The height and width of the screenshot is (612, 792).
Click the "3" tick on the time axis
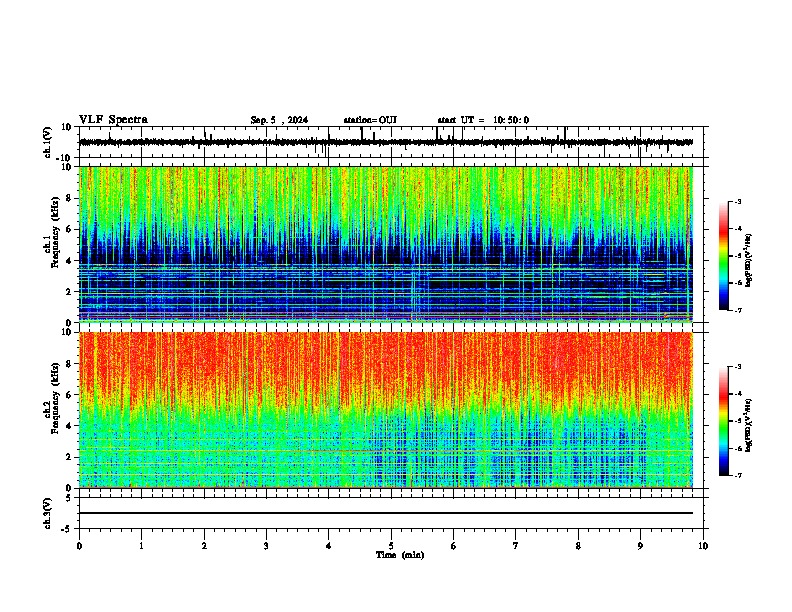click(266, 546)
